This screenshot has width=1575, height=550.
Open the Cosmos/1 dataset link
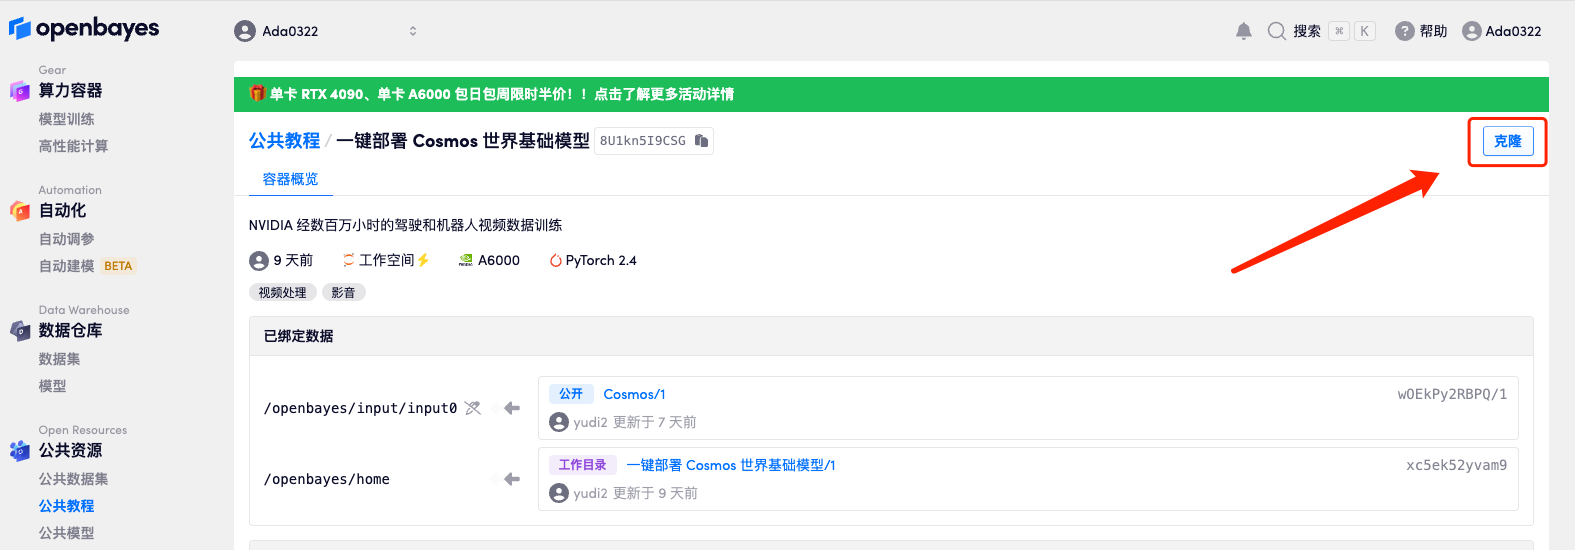coord(634,394)
